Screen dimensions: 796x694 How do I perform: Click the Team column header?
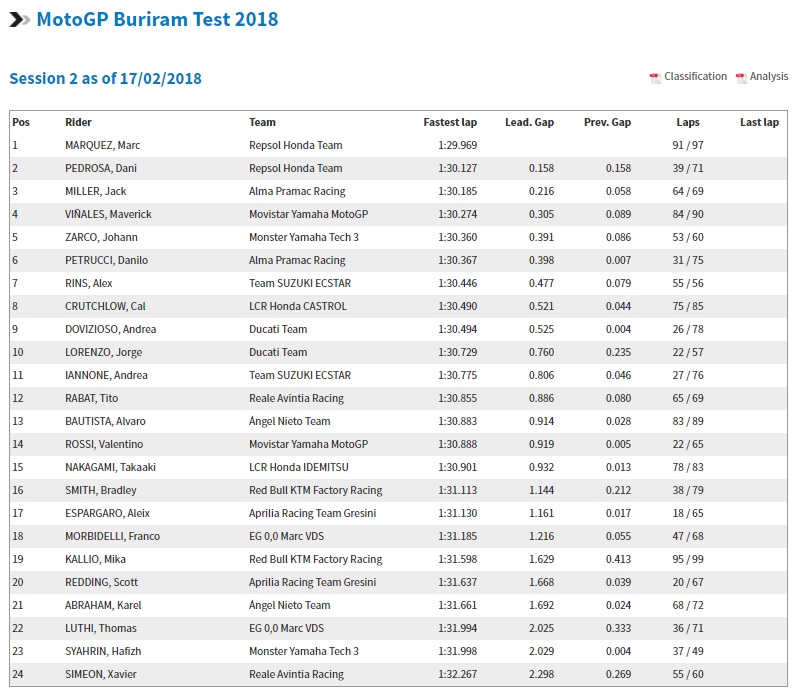tap(262, 122)
